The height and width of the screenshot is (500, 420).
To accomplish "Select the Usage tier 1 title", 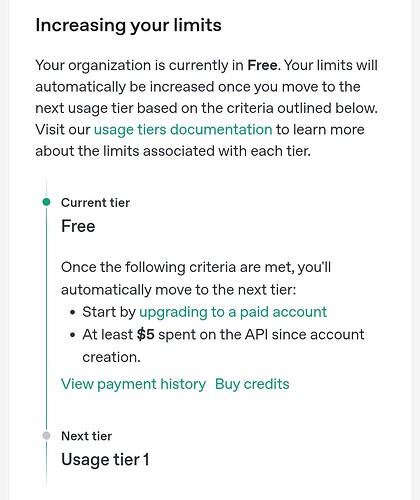I will coord(105,460).
